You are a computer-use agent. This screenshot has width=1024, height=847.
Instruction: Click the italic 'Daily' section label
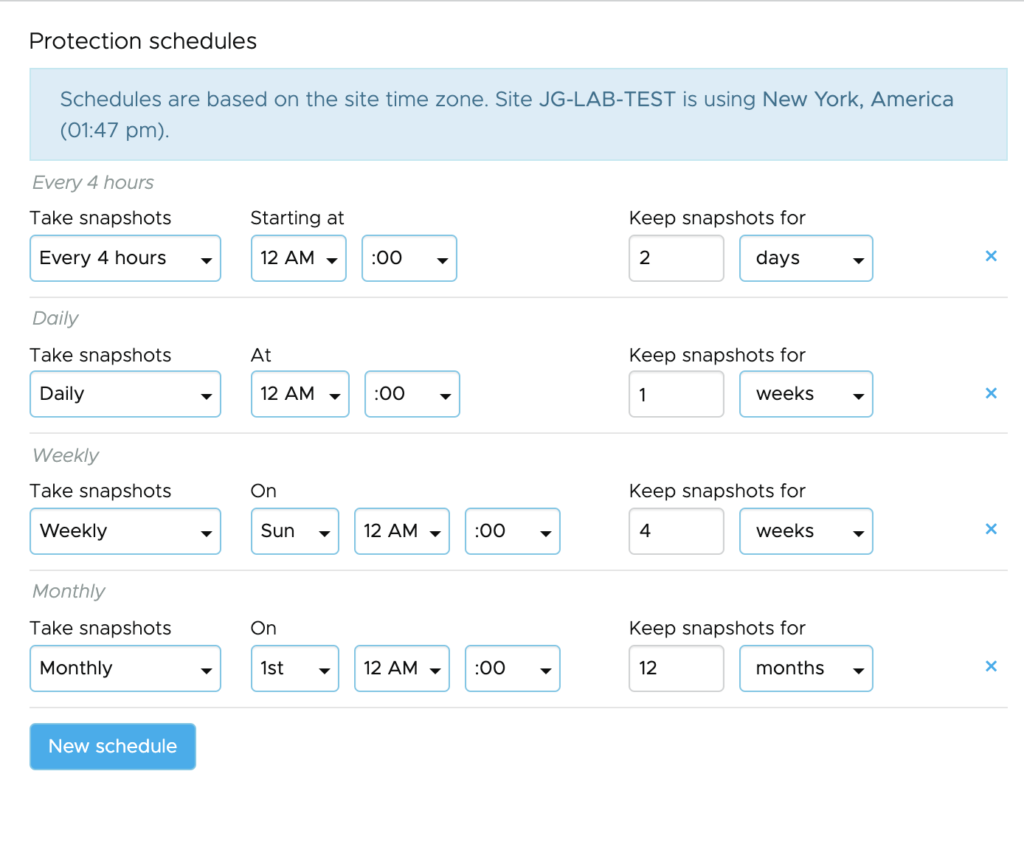(x=56, y=319)
